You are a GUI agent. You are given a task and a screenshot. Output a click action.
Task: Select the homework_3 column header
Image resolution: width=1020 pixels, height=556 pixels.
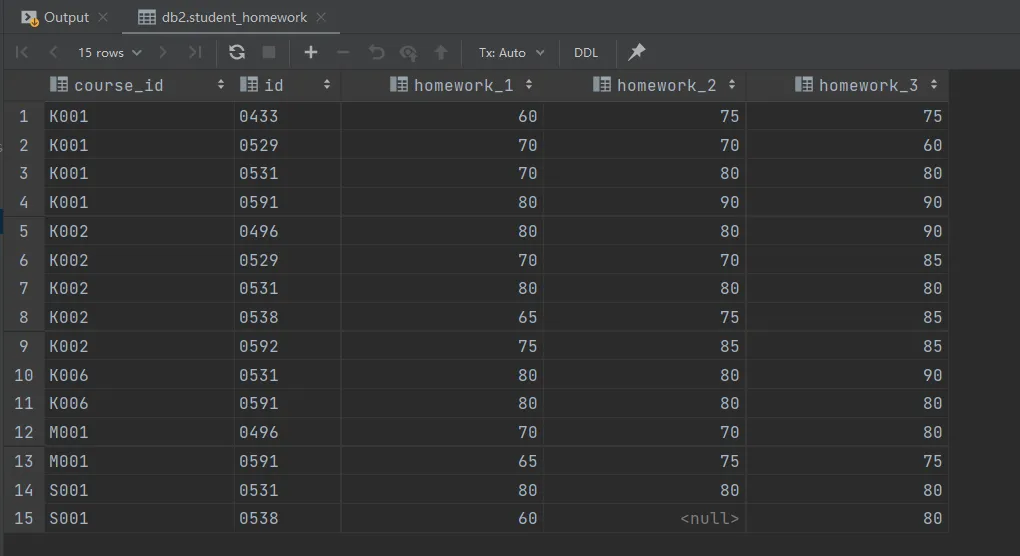(x=848, y=85)
